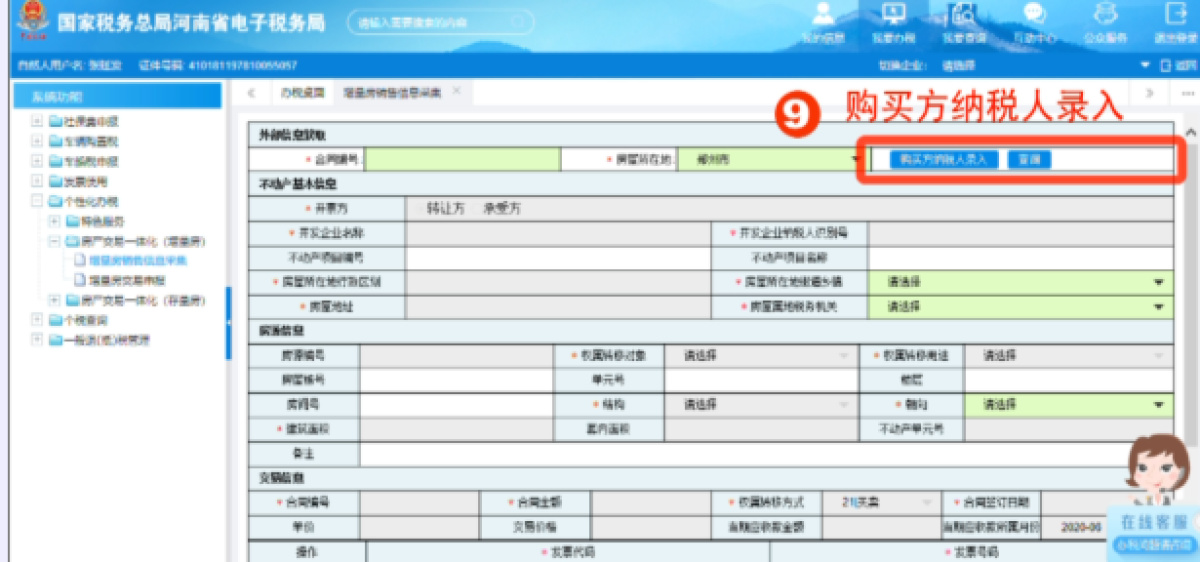Click the 单元号 input field
The width and height of the screenshot is (1200, 562).
[762, 380]
